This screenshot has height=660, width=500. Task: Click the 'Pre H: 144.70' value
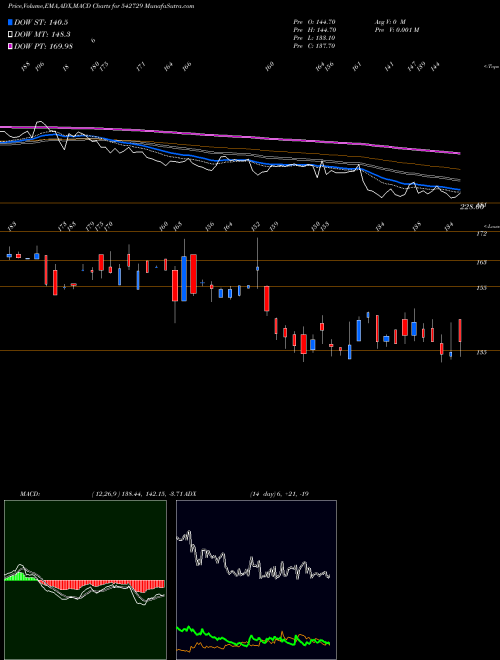point(314,30)
